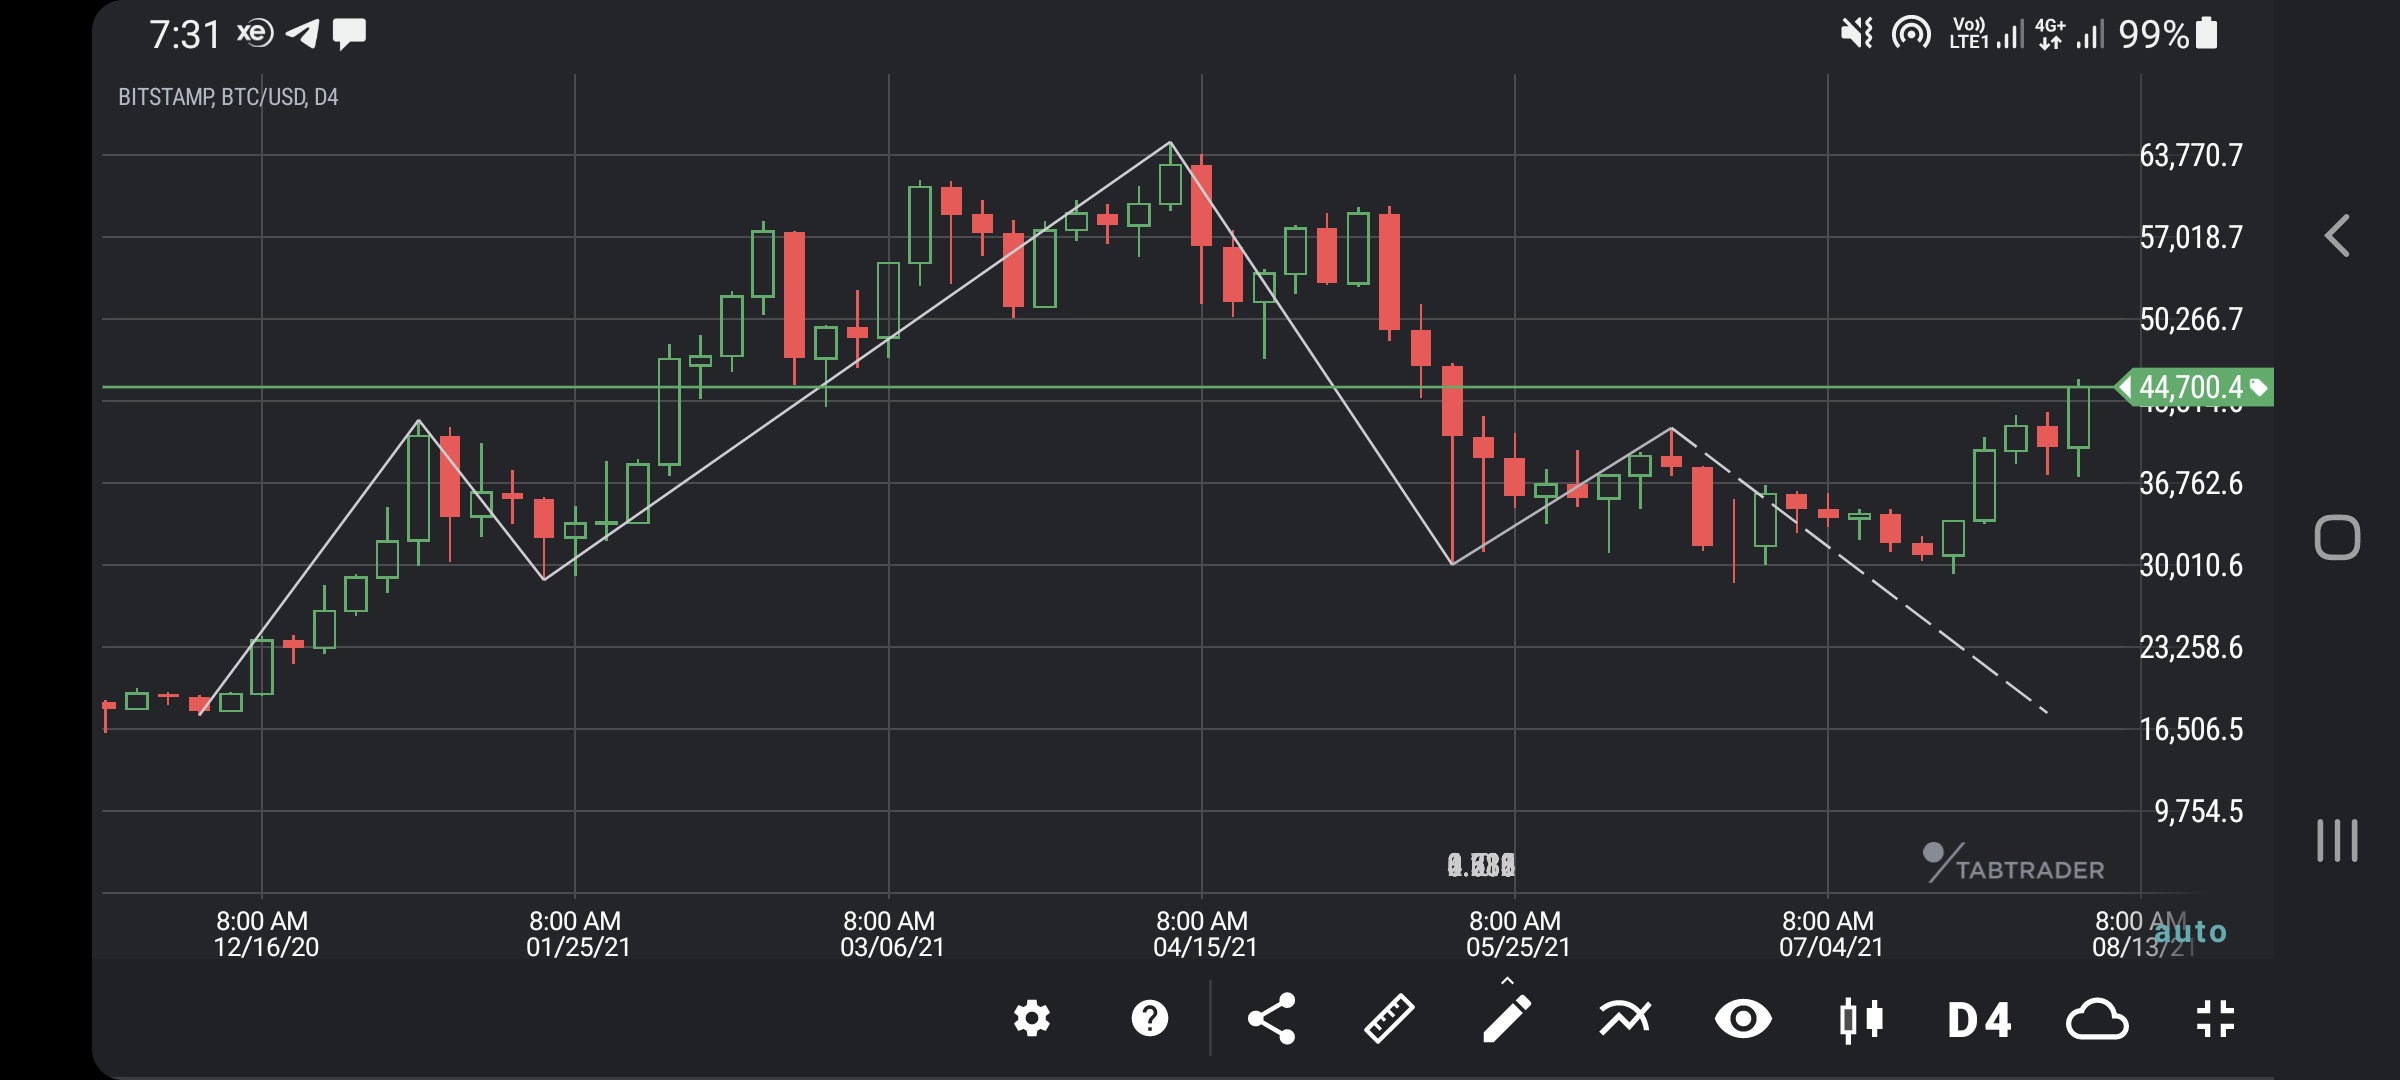Open Android recent apps button
This screenshot has height=1080, width=2400.
tap(2337, 840)
